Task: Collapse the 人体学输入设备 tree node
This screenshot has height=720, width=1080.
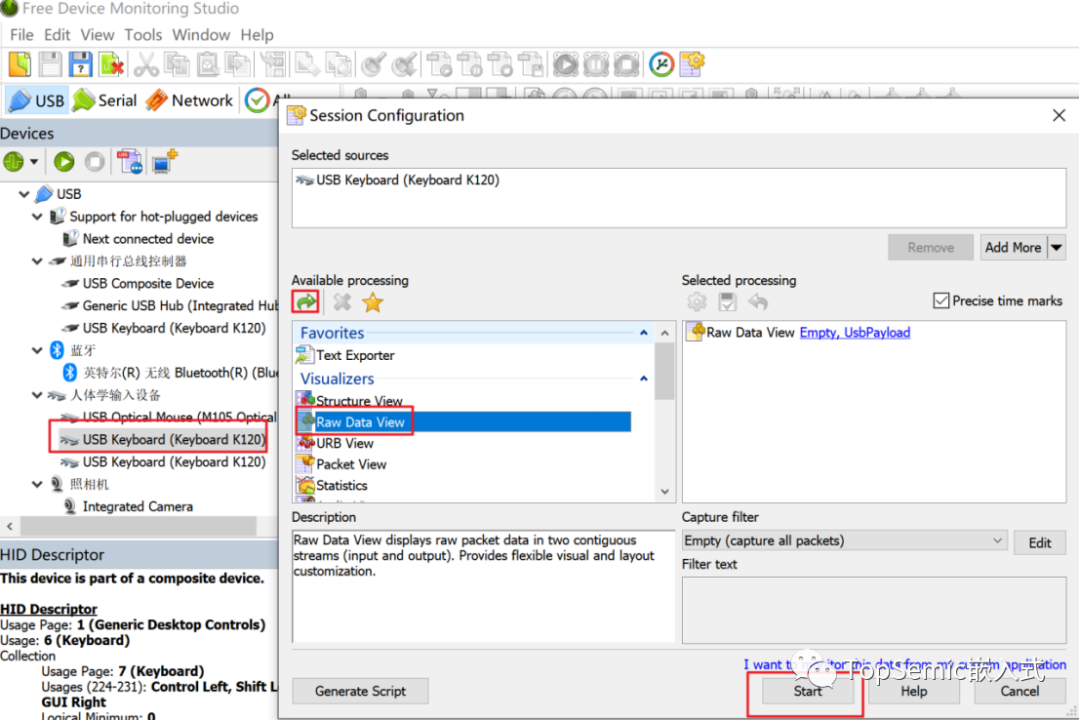Action: pos(37,395)
